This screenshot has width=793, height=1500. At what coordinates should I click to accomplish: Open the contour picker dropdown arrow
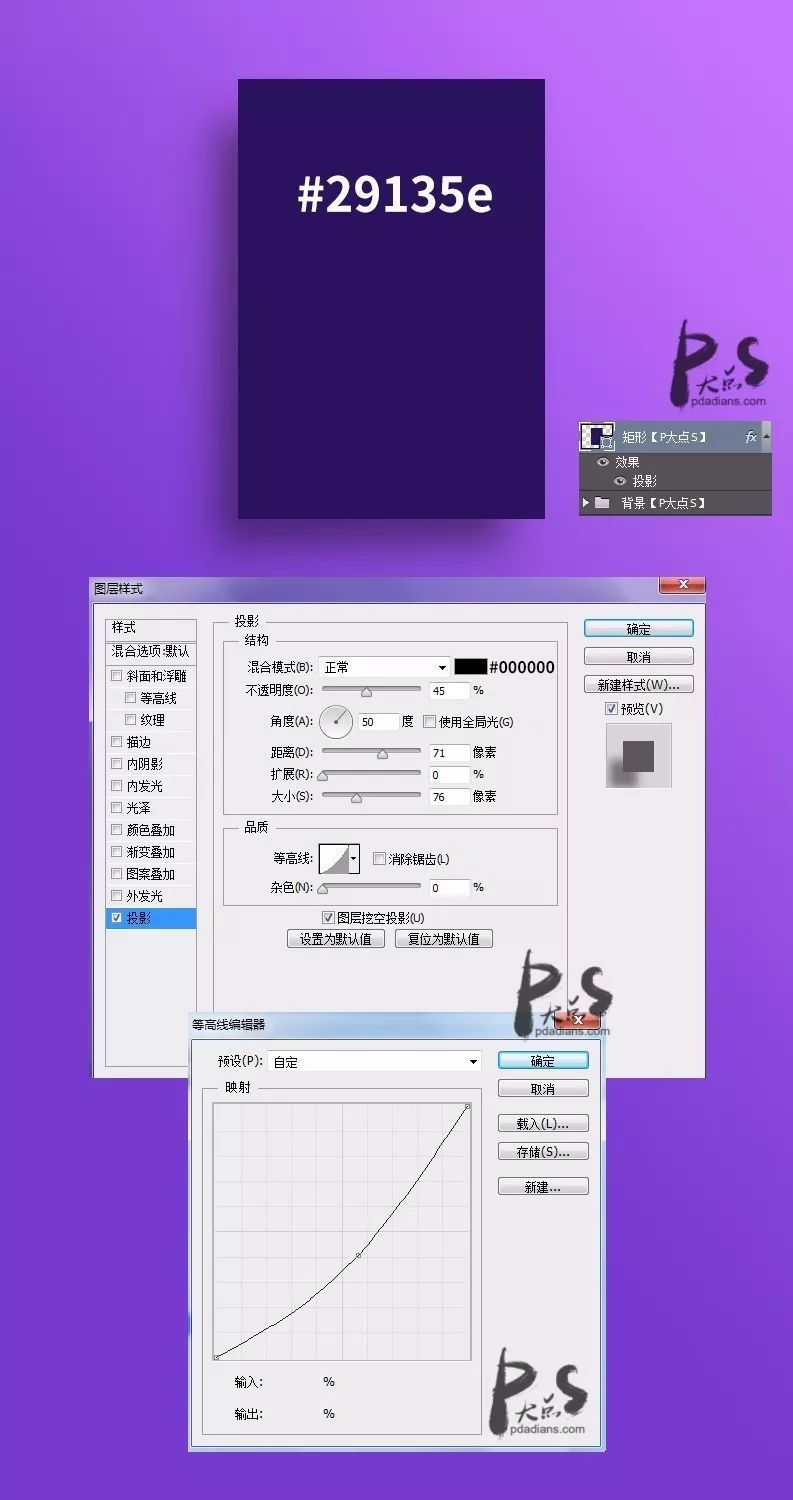pos(353,859)
